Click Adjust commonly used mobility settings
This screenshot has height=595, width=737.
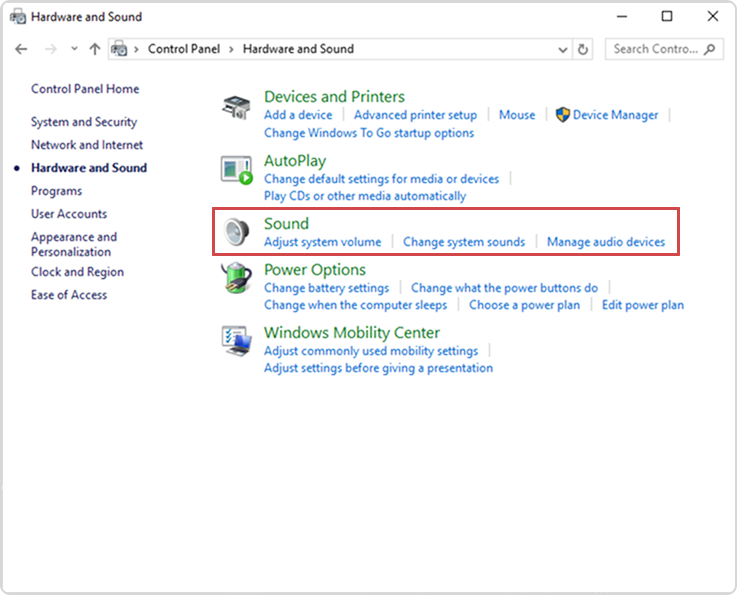point(371,351)
